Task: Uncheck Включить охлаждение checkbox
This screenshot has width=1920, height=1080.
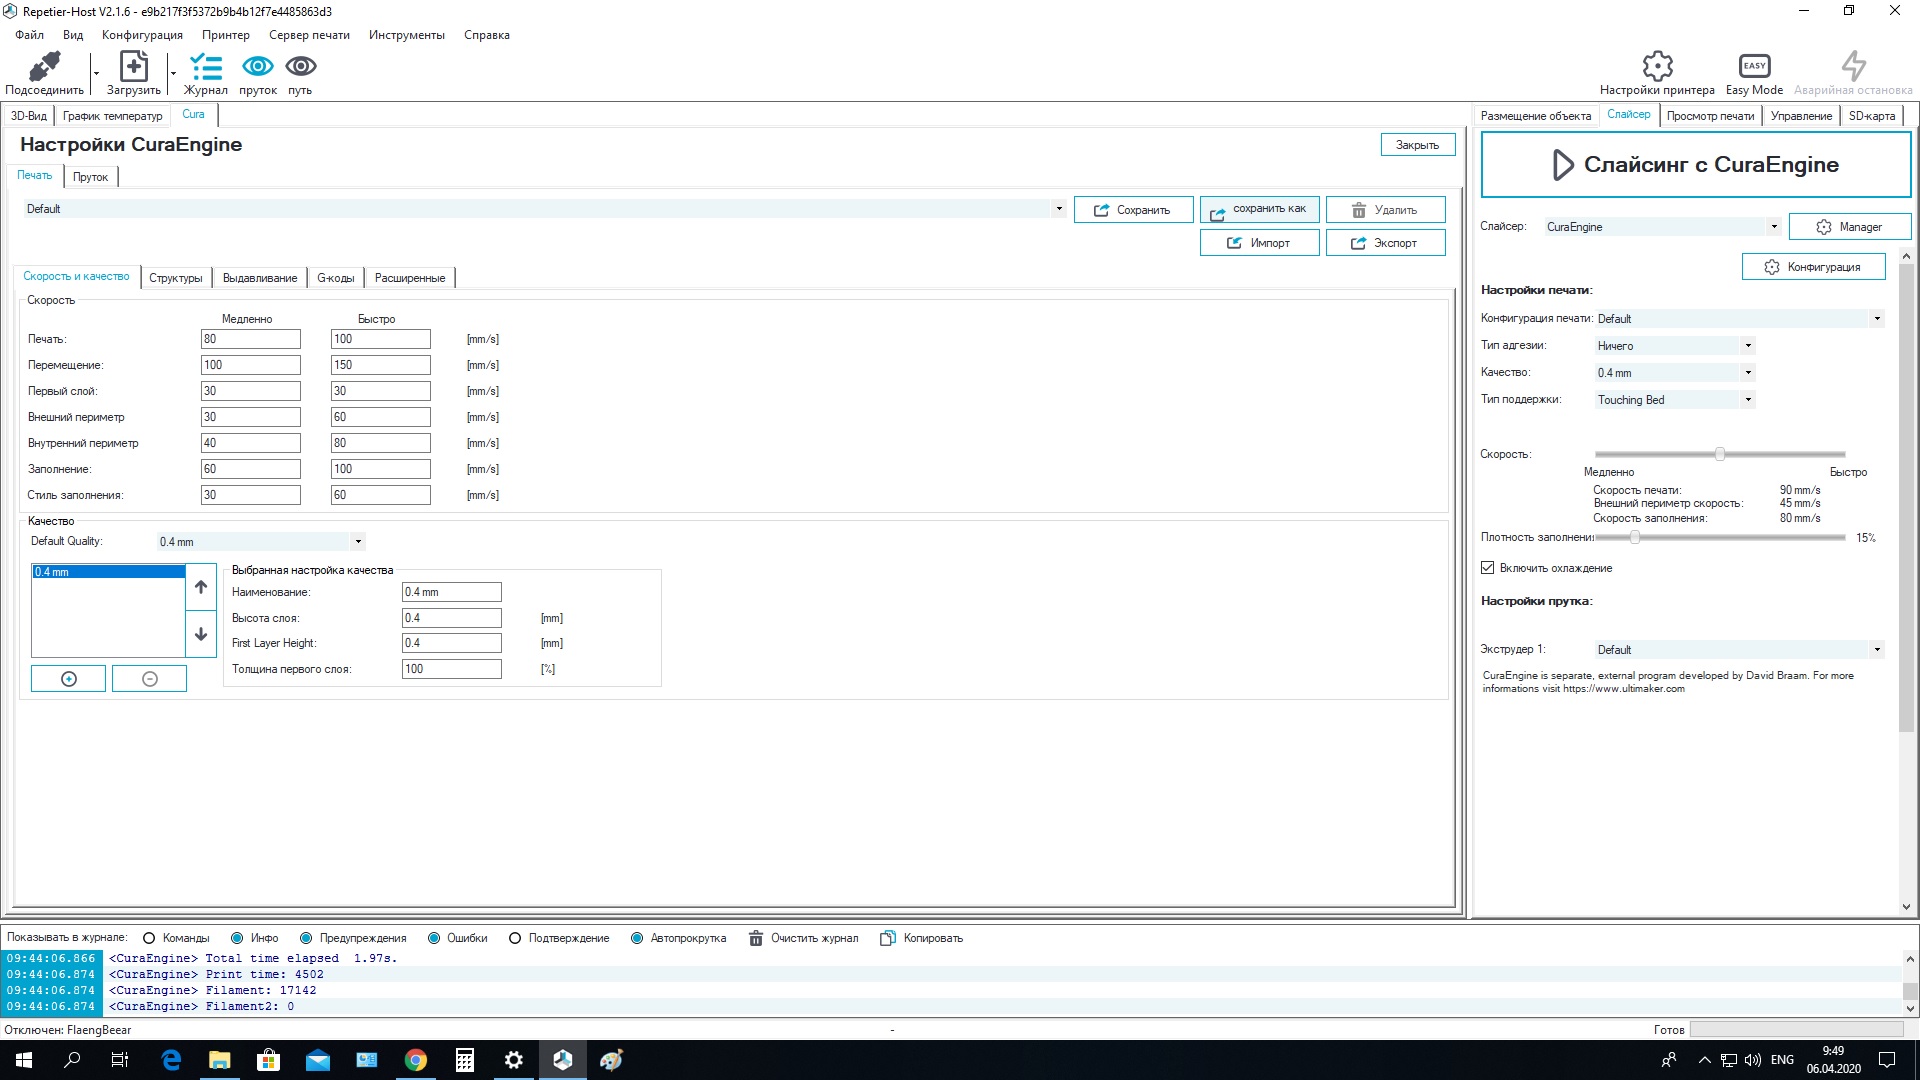Action: click(1488, 568)
